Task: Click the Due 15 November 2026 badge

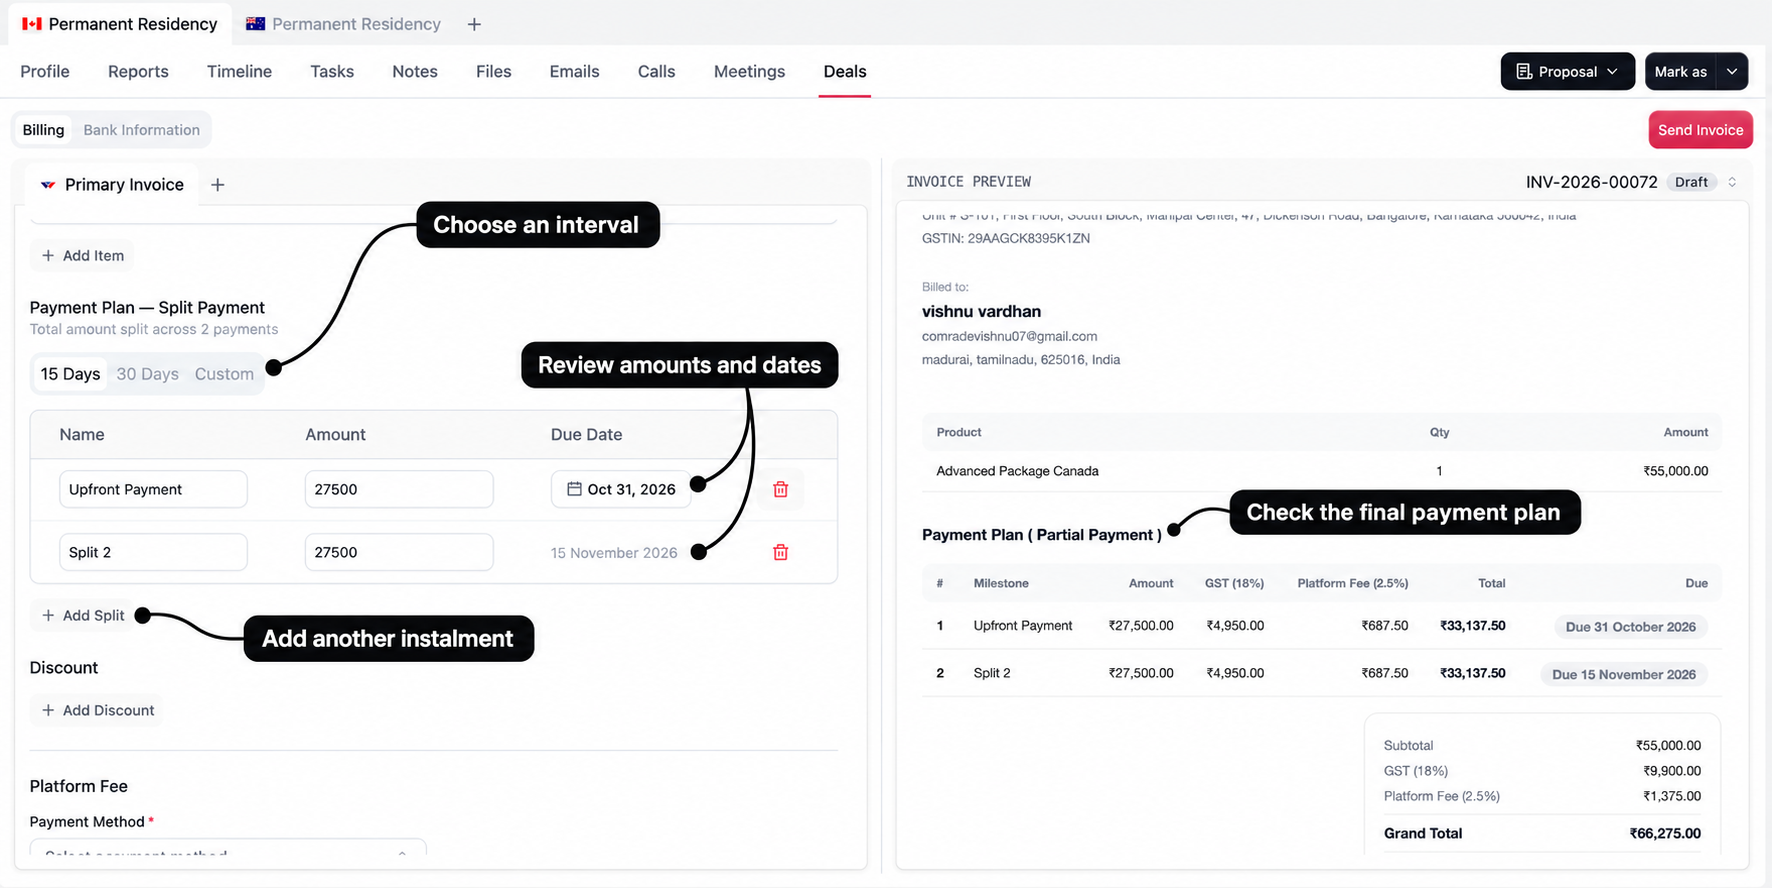Action: pos(1624,675)
